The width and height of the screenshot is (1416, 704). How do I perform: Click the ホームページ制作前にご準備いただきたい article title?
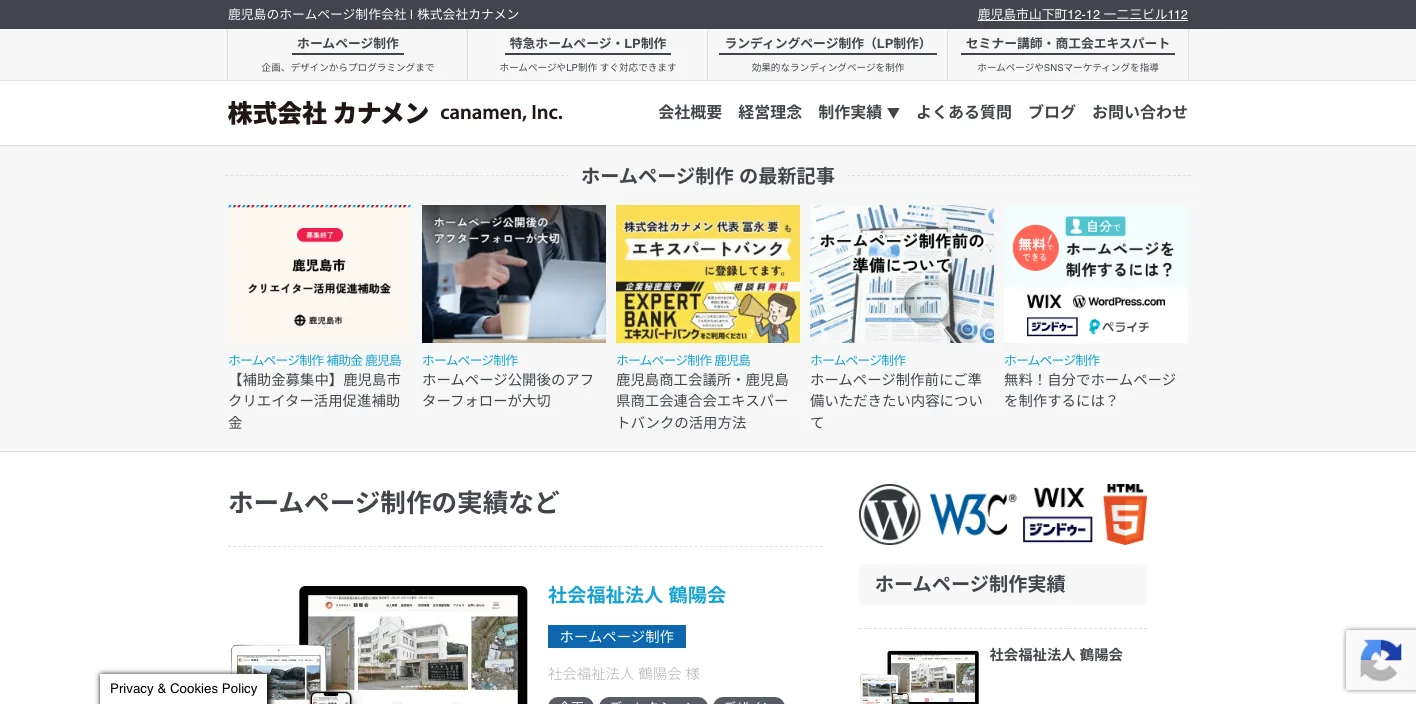pos(897,401)
